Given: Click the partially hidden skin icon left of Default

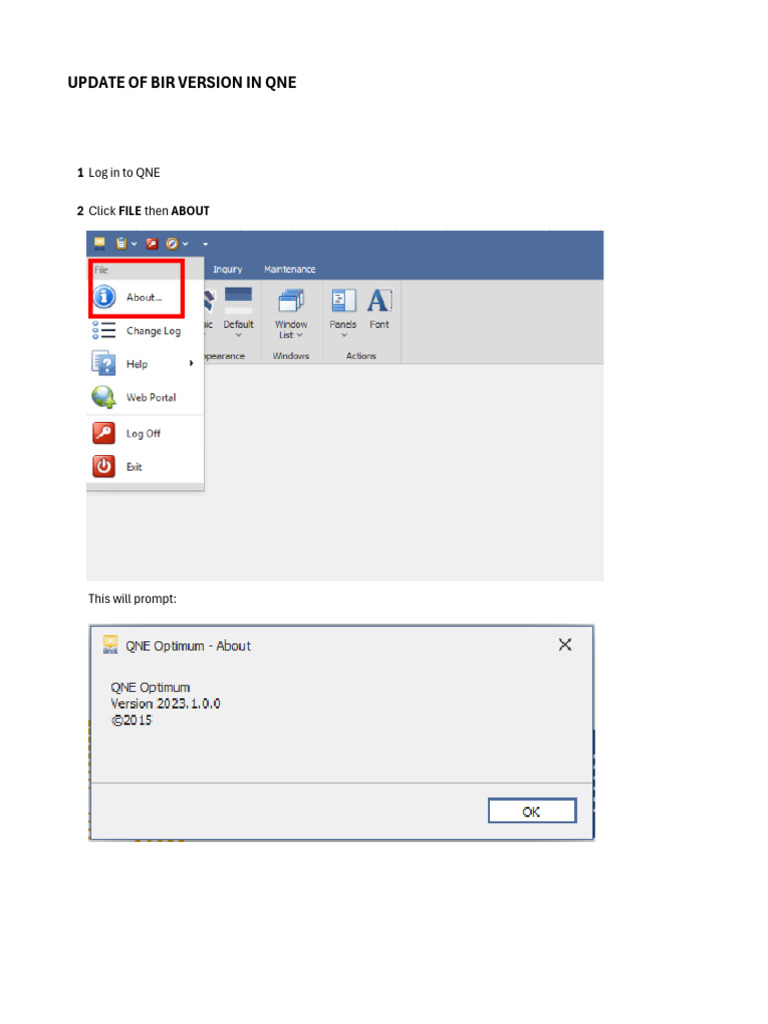Looking at the screenshot, I should coord(209,302).
